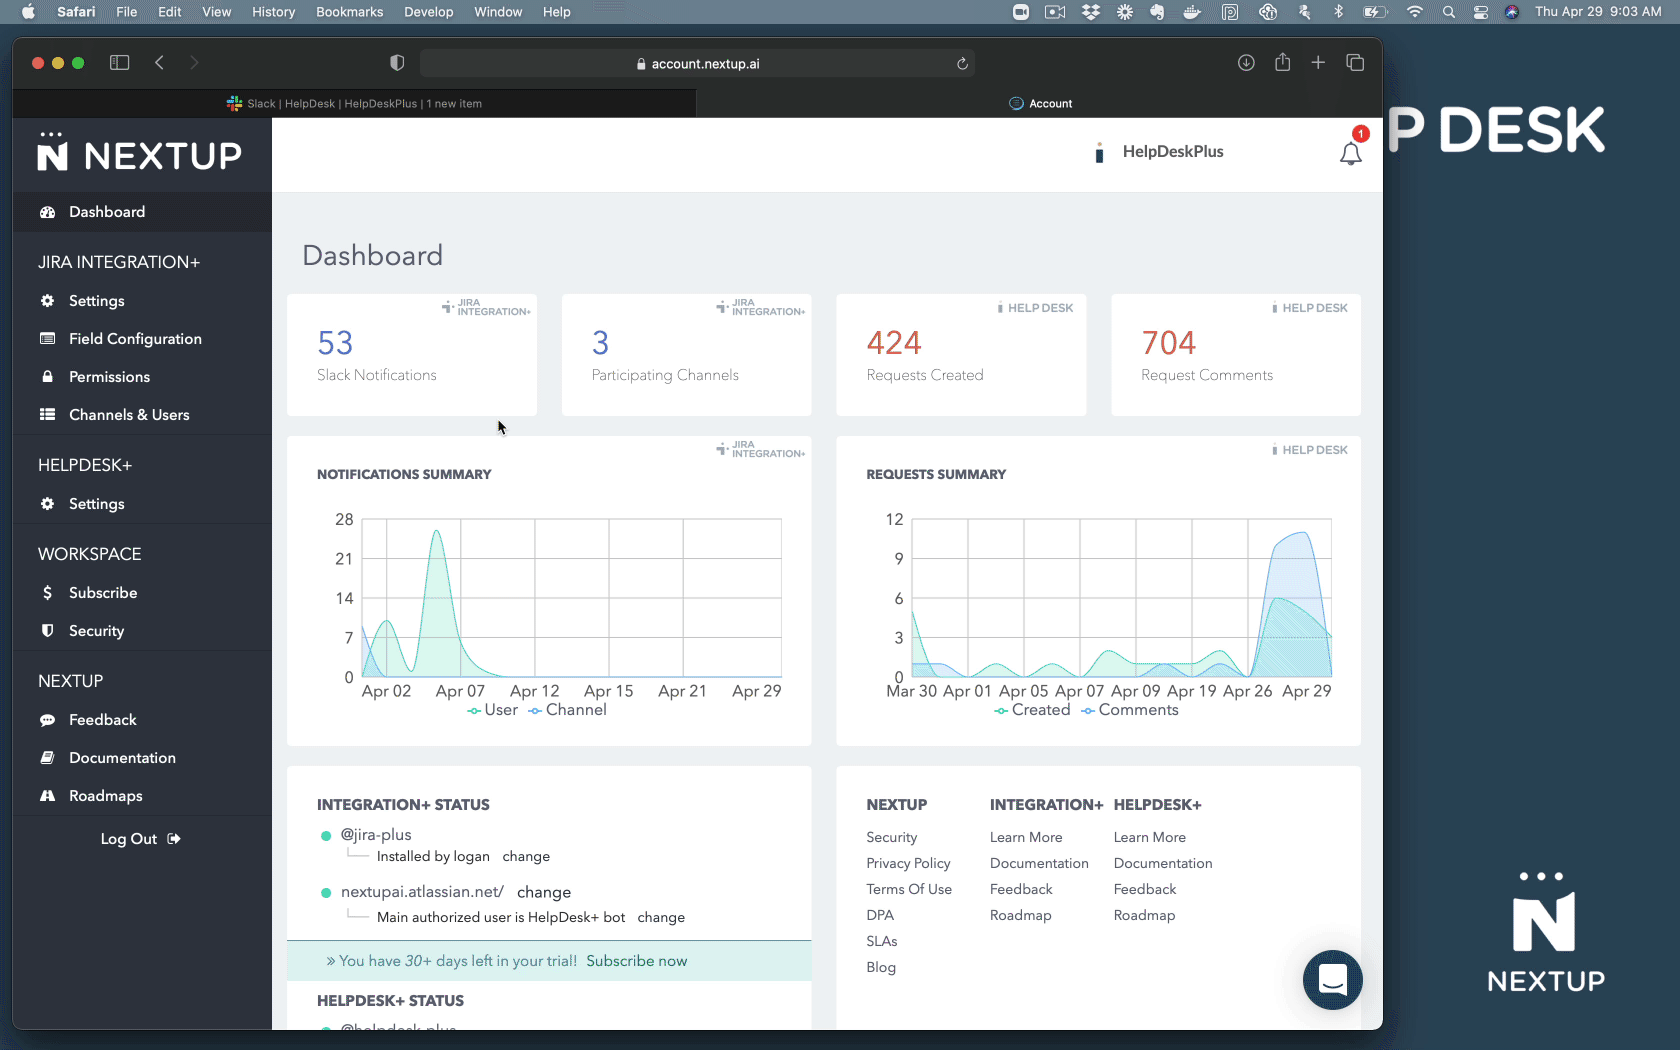Click the Roadmaps road icon

coord(47,796)
